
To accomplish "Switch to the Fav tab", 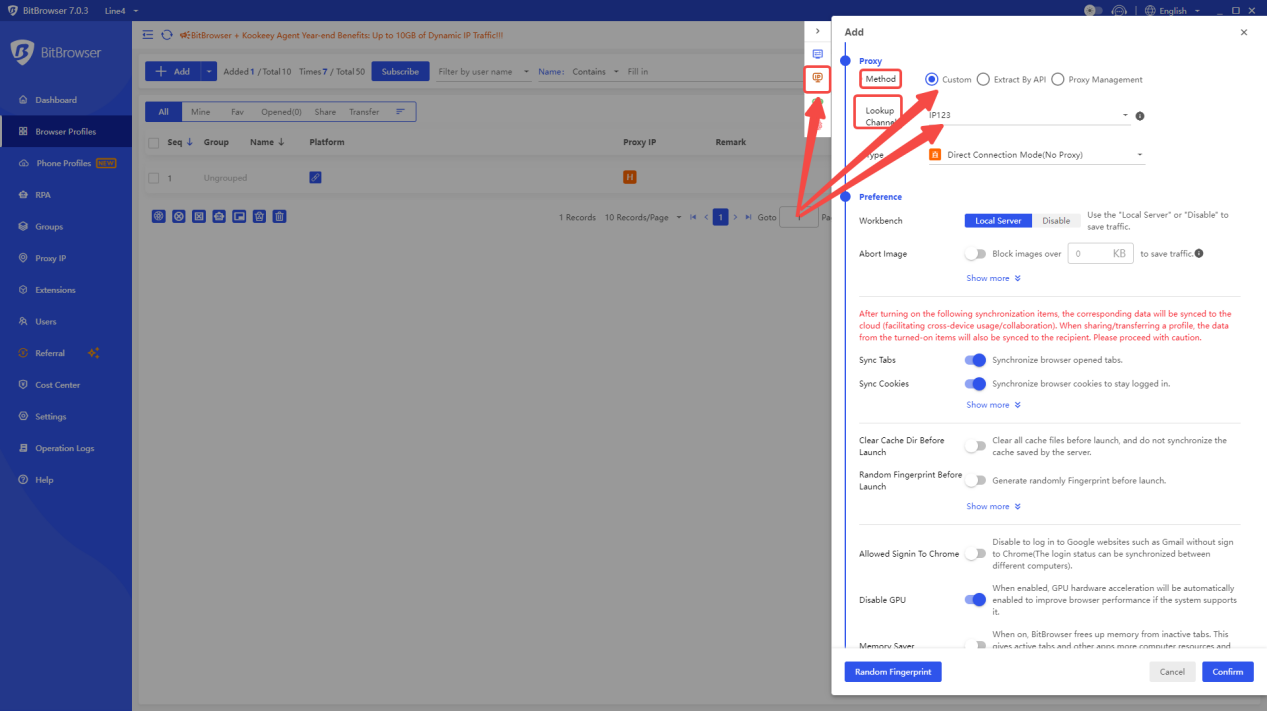I will (x=237, y=112).
